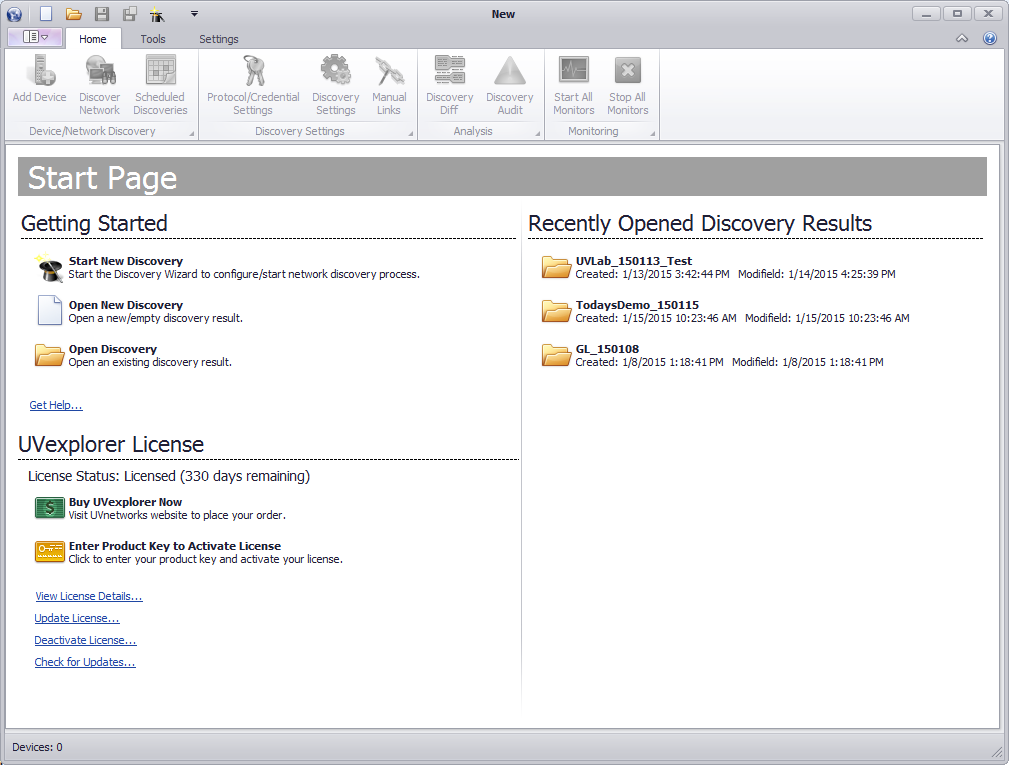Open the TodaysDemo_150115 recent result
This screenshot has height=765, width=1009.
point(725,311)
